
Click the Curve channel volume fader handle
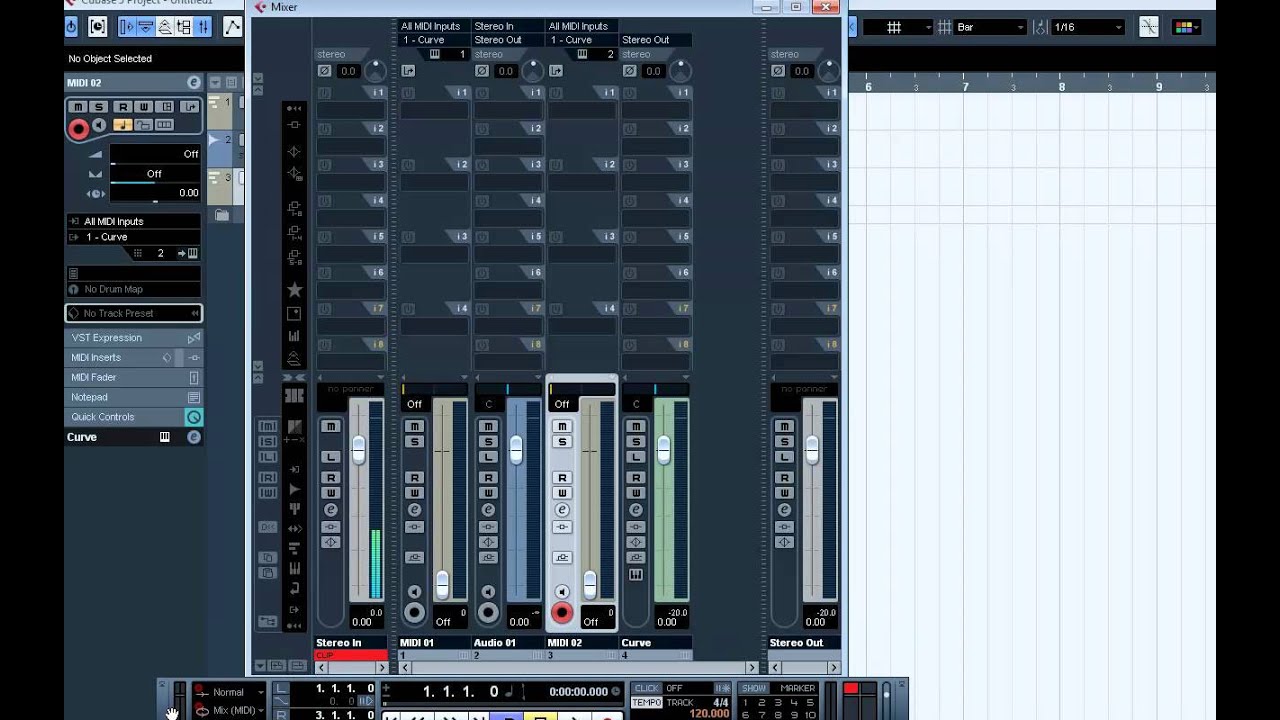663,450
